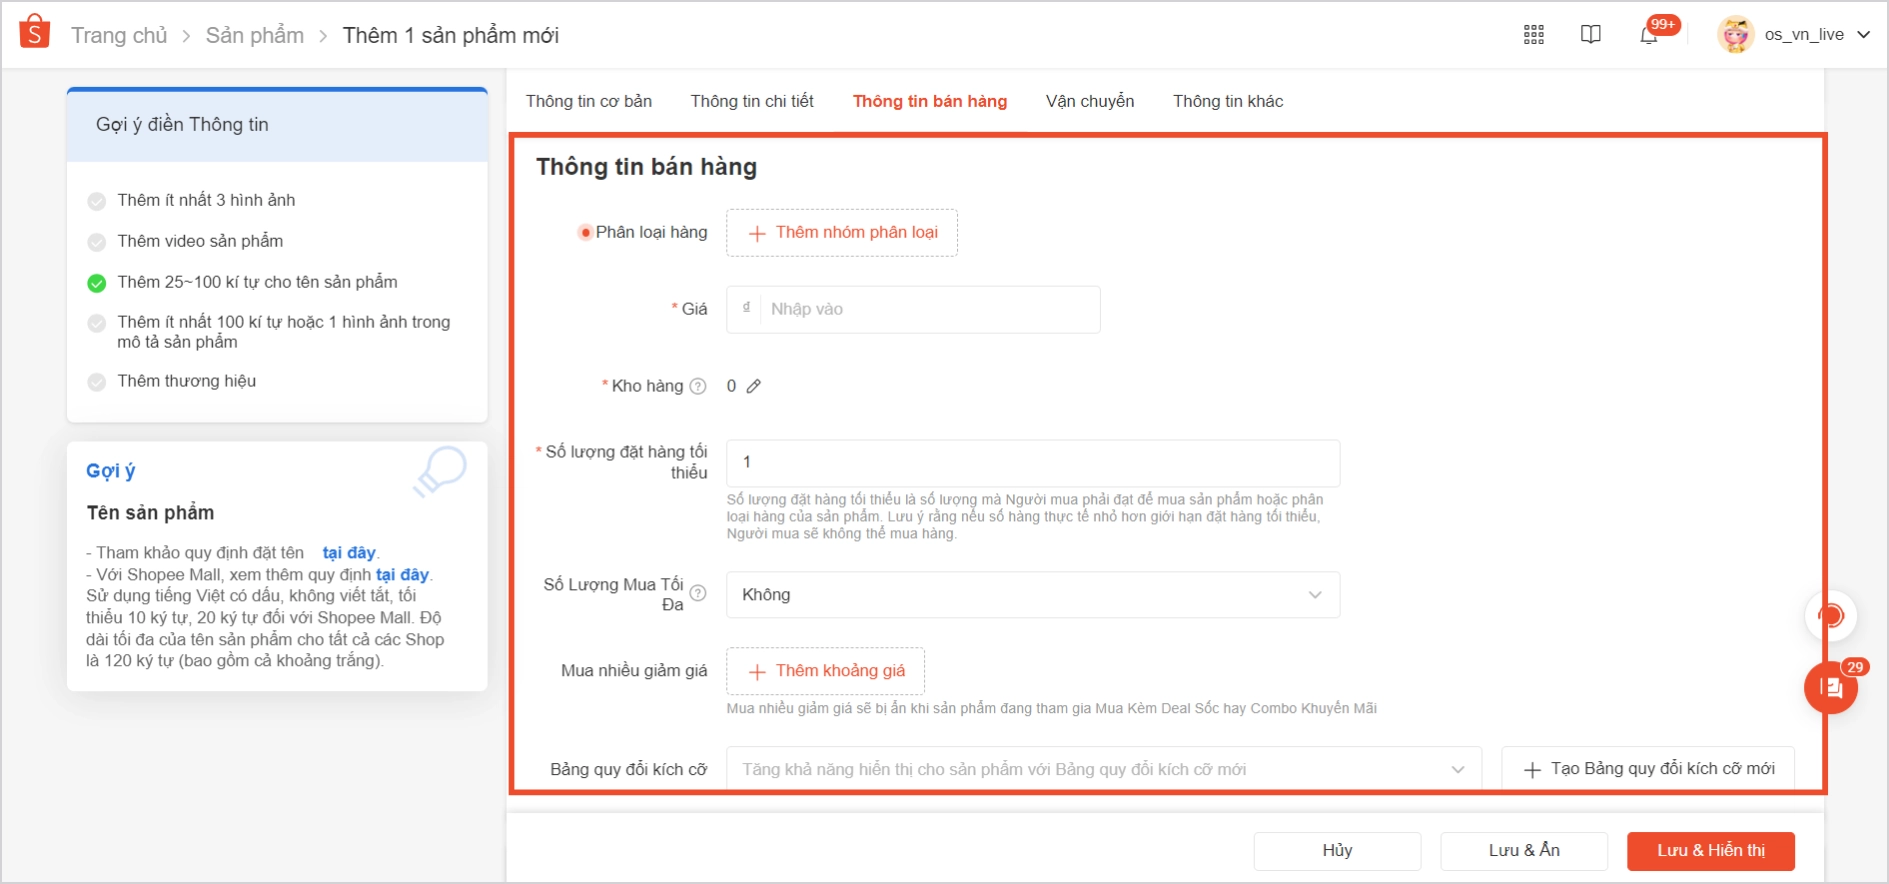Click the Shopee logo icon
Screen dimensions: 1889x884
pos(35,32)
